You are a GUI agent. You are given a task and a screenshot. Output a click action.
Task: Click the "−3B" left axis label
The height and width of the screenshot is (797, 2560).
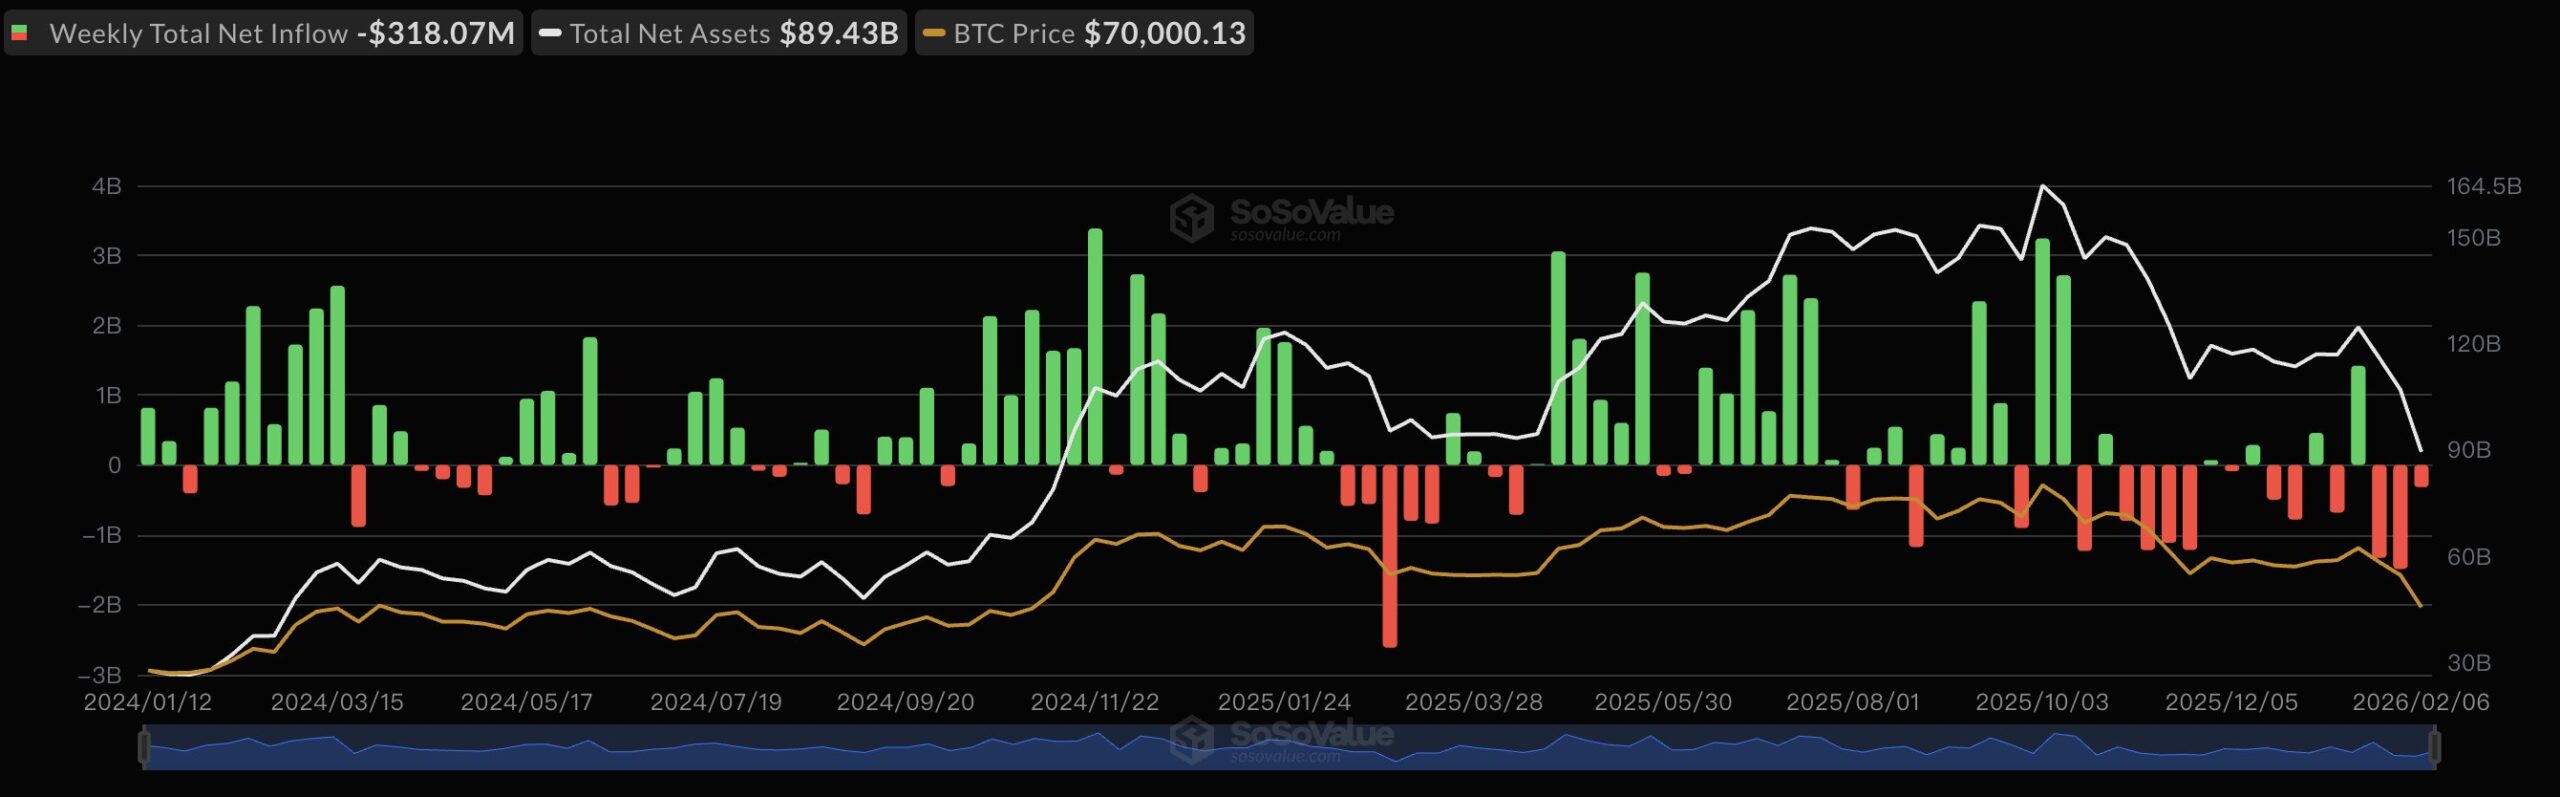point(100,675)
